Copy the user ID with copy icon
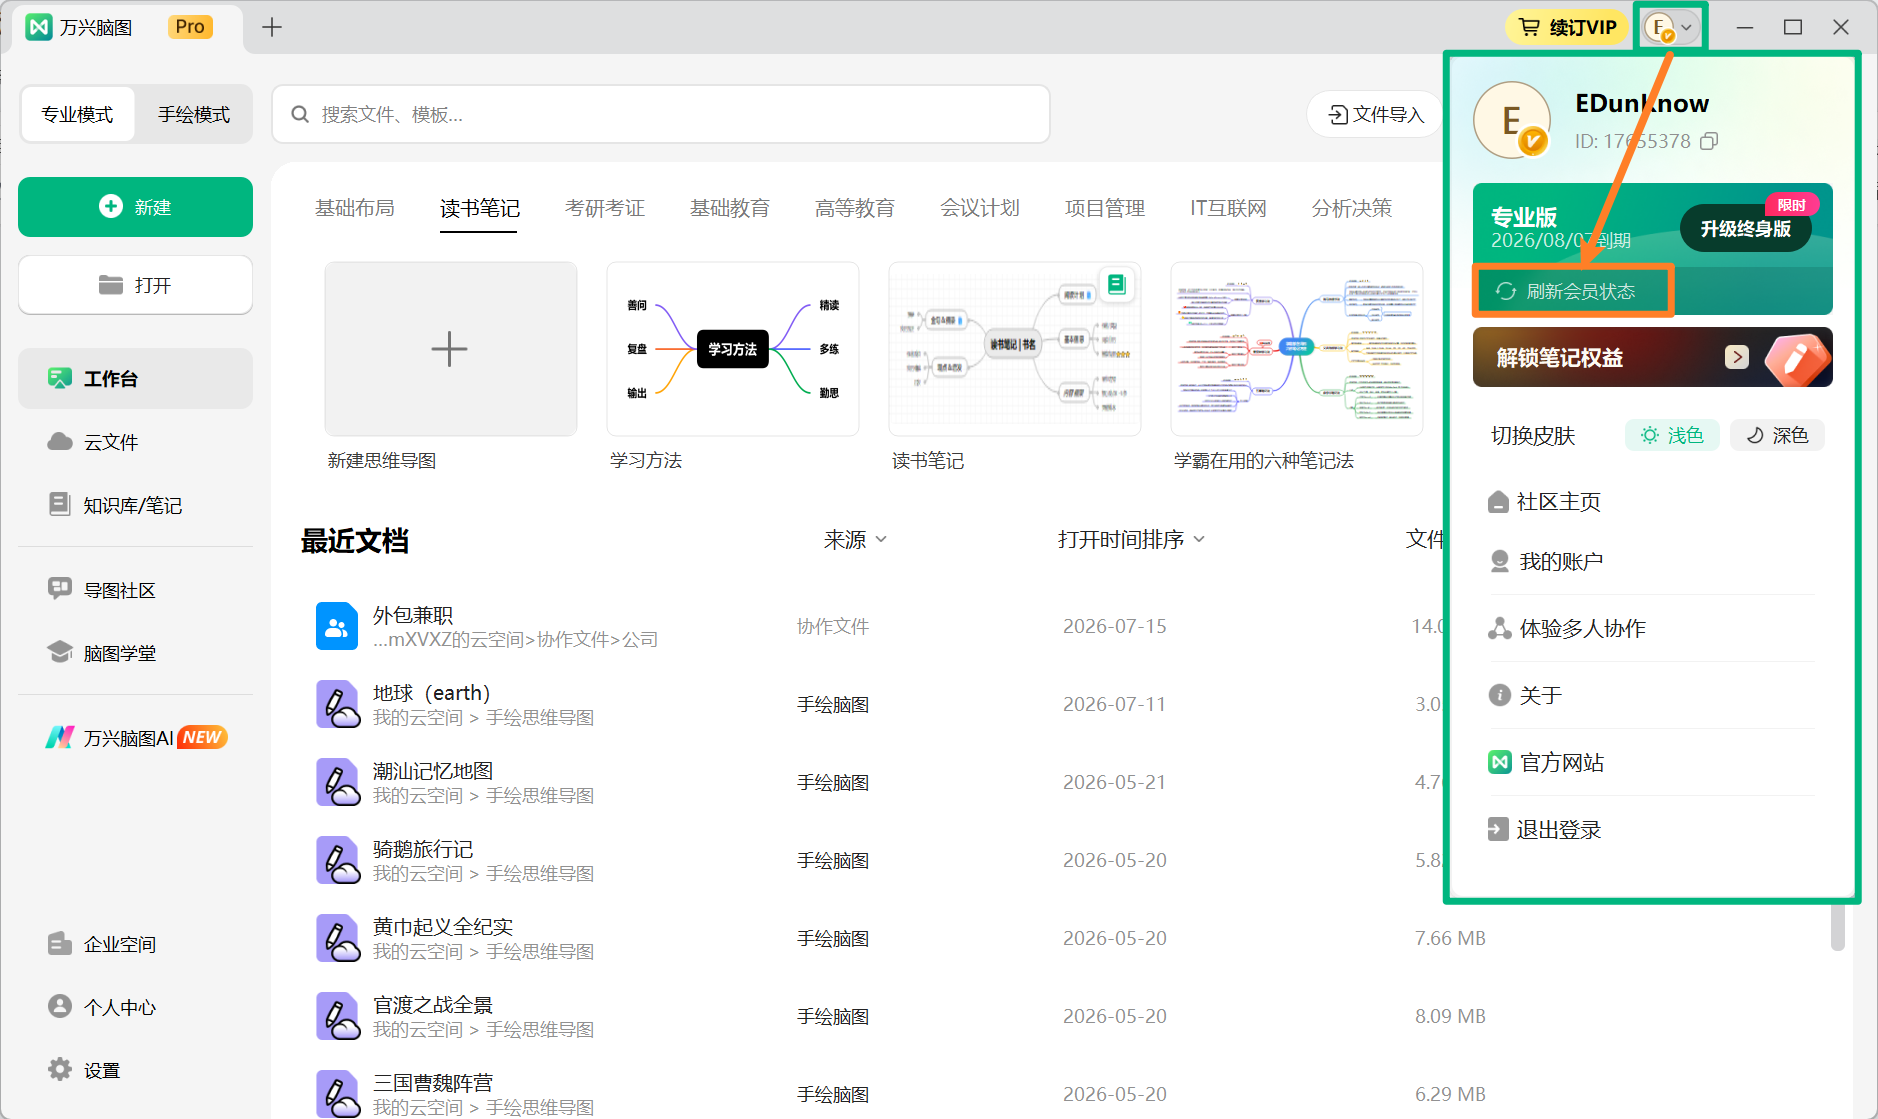The image size is (1878, 1119). pos(1709,141)
